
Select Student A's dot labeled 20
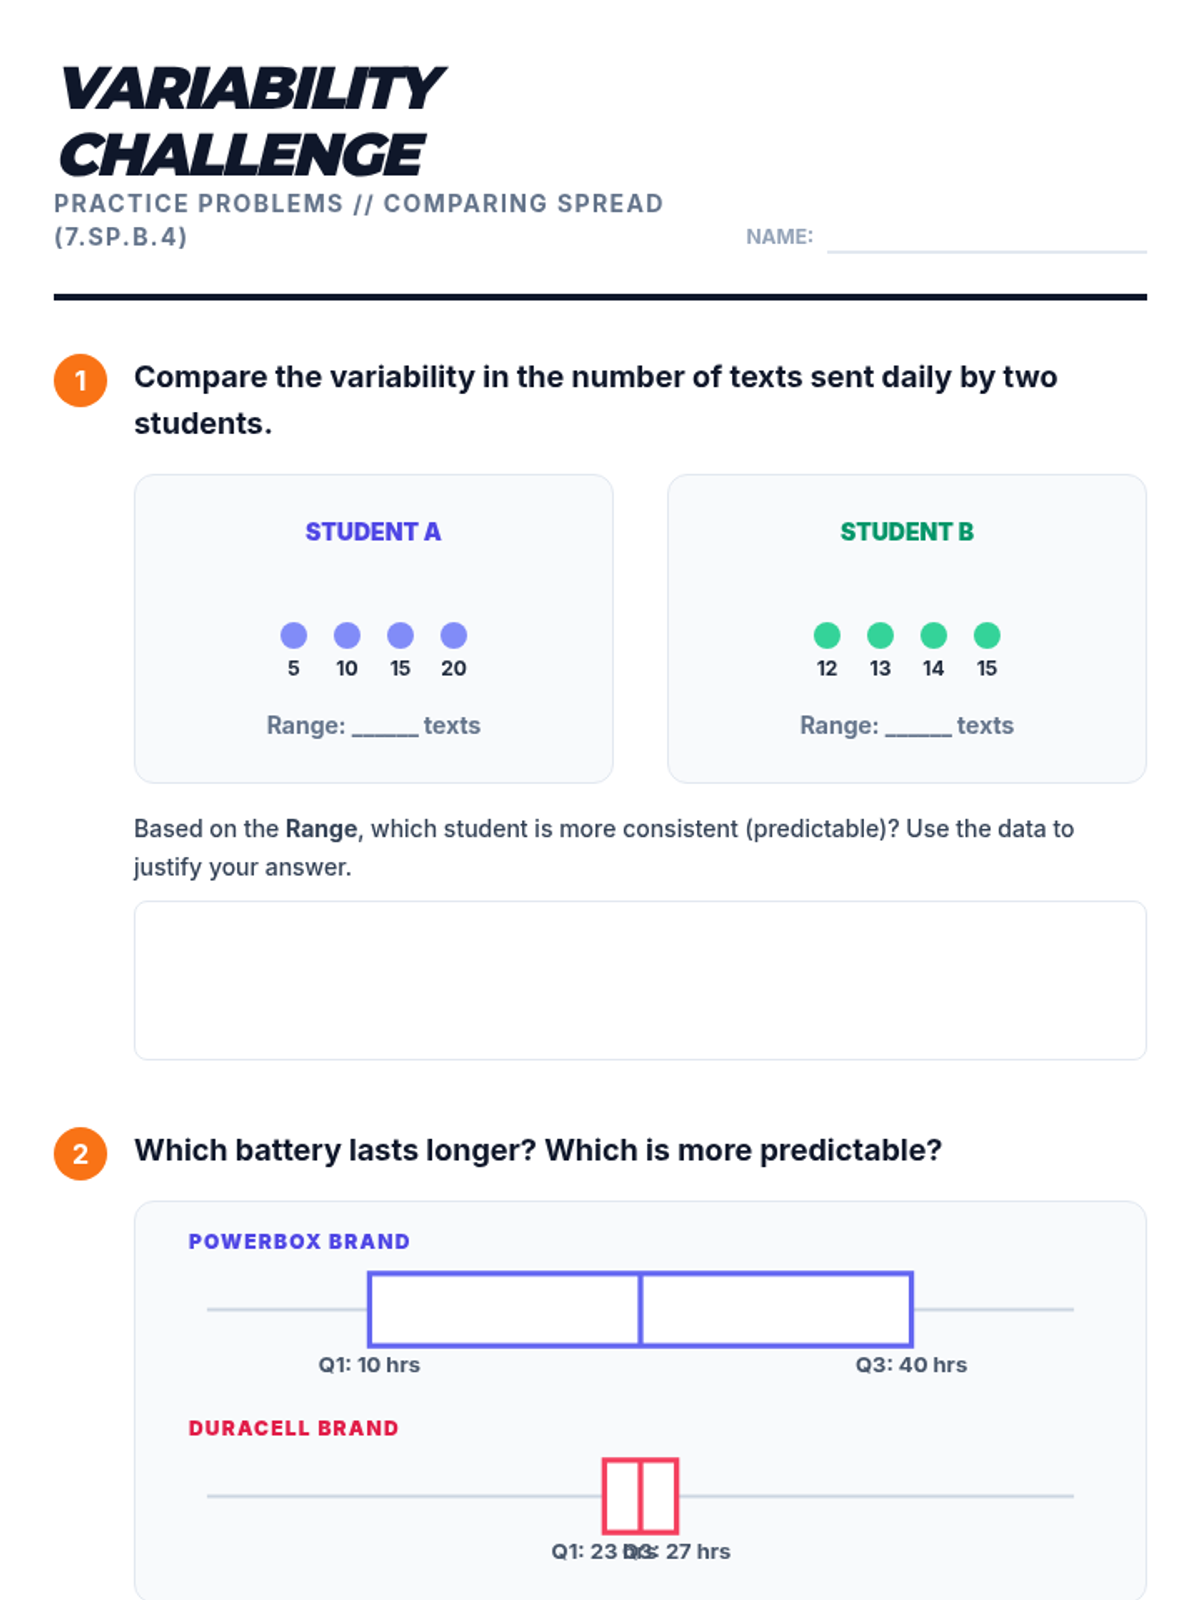tap(454, 635)
